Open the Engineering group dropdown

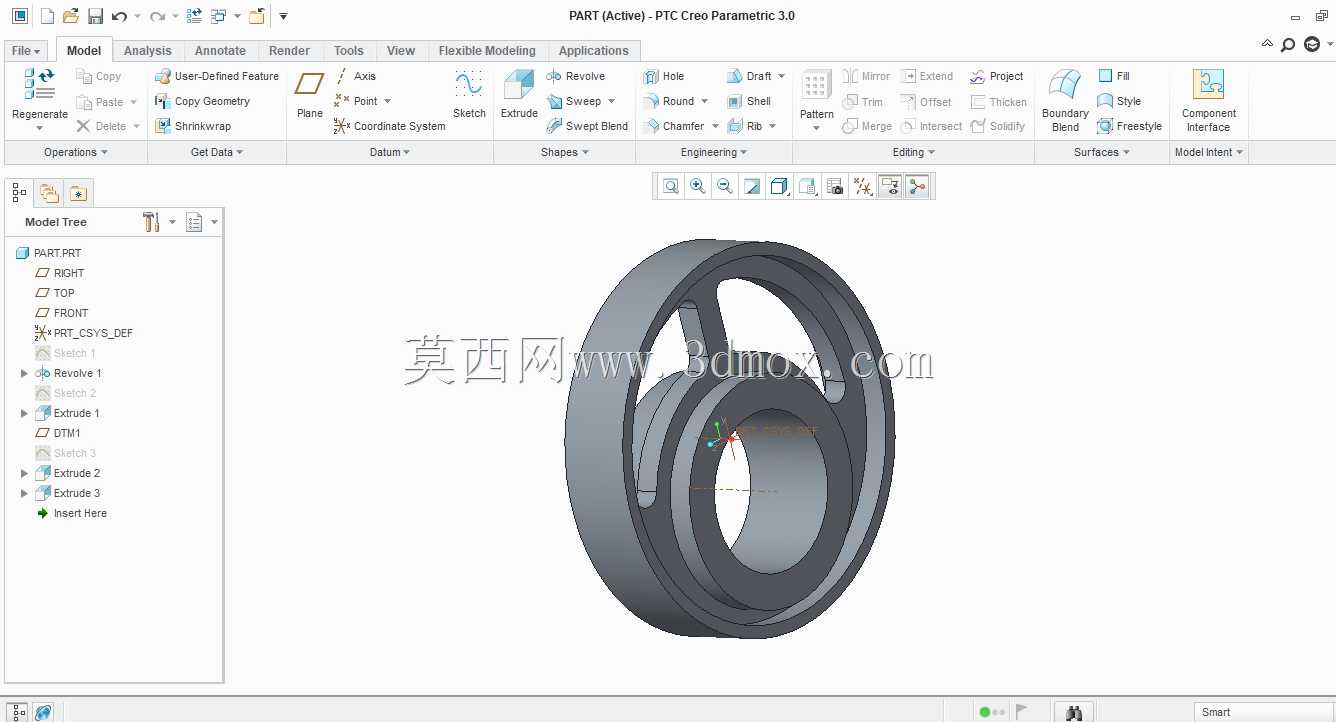tap(715, 152)
